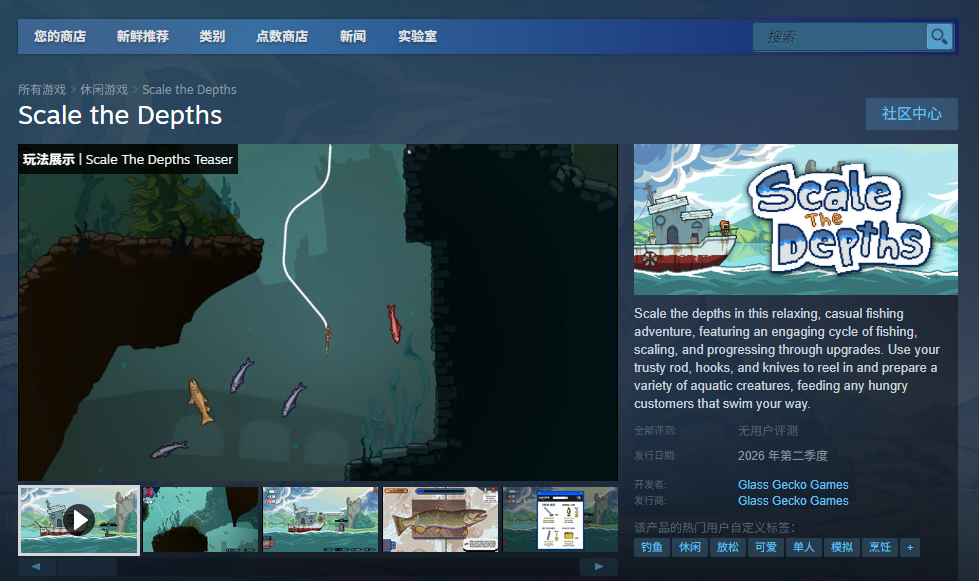This screenshot has width=979, height=581.
Task: Select the boat at sea screenshot thumbnail
Action: pyautogui.click(x=320, y=520)
